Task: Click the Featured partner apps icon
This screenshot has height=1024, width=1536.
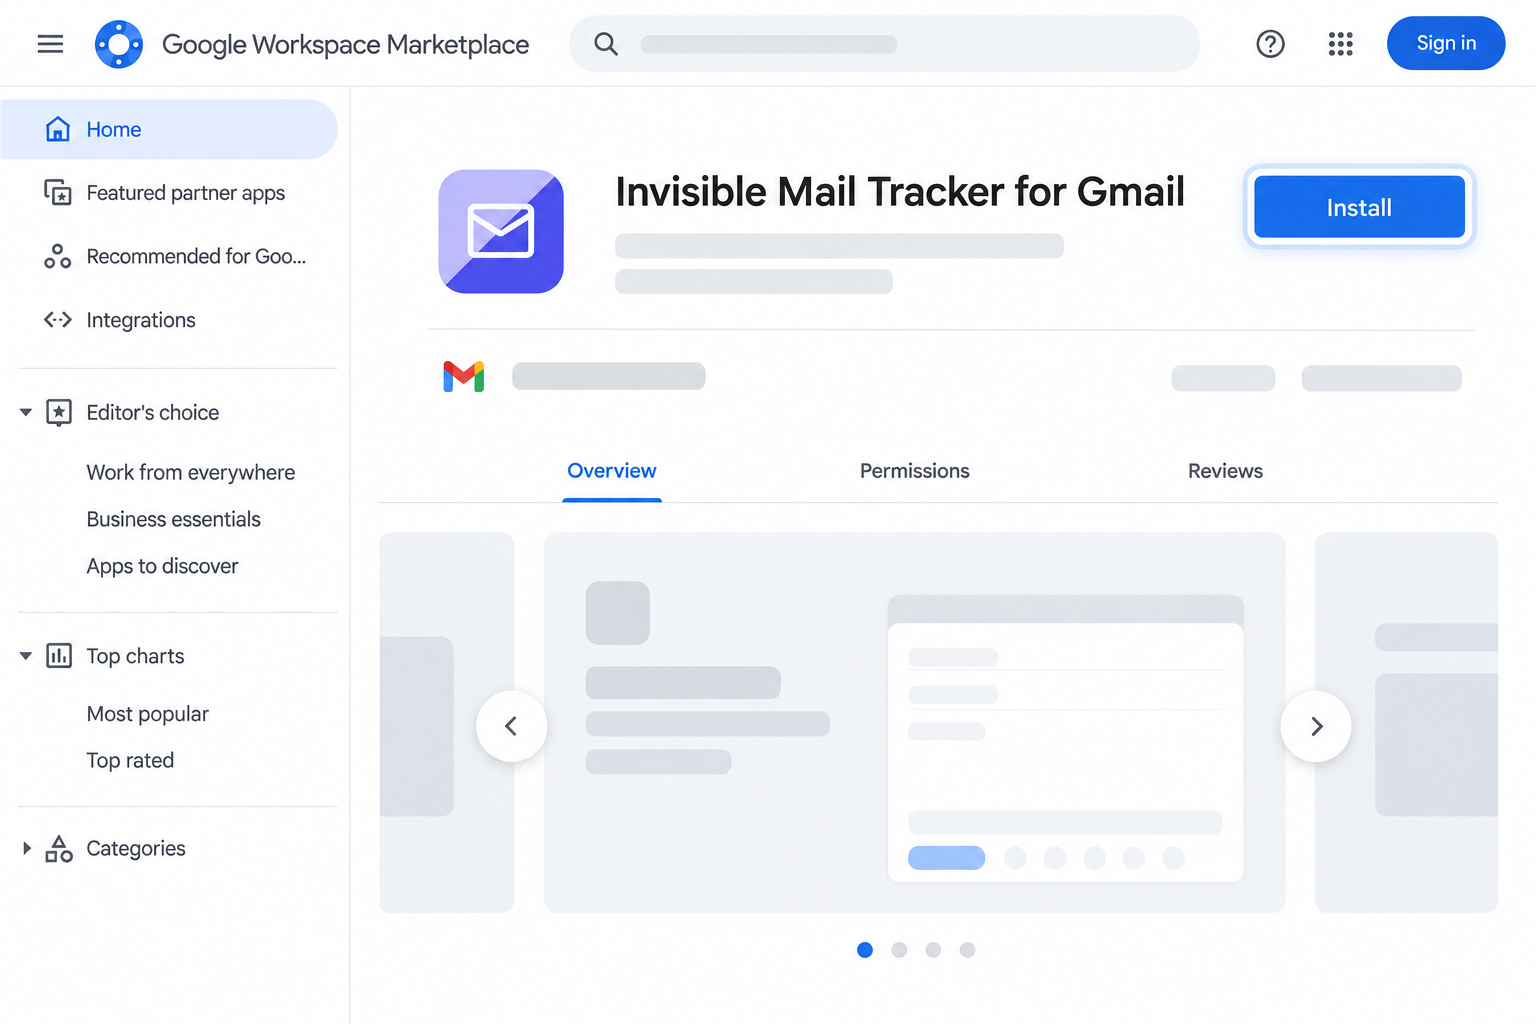Action: pyautogui.click(x=58, y=192)
